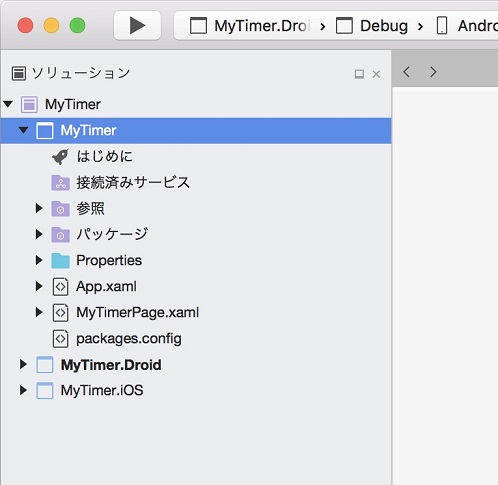Expand the MyTimer.Droid project
Image resolution: width=498 pixels, height=485 pixels.
pos(23,364)
